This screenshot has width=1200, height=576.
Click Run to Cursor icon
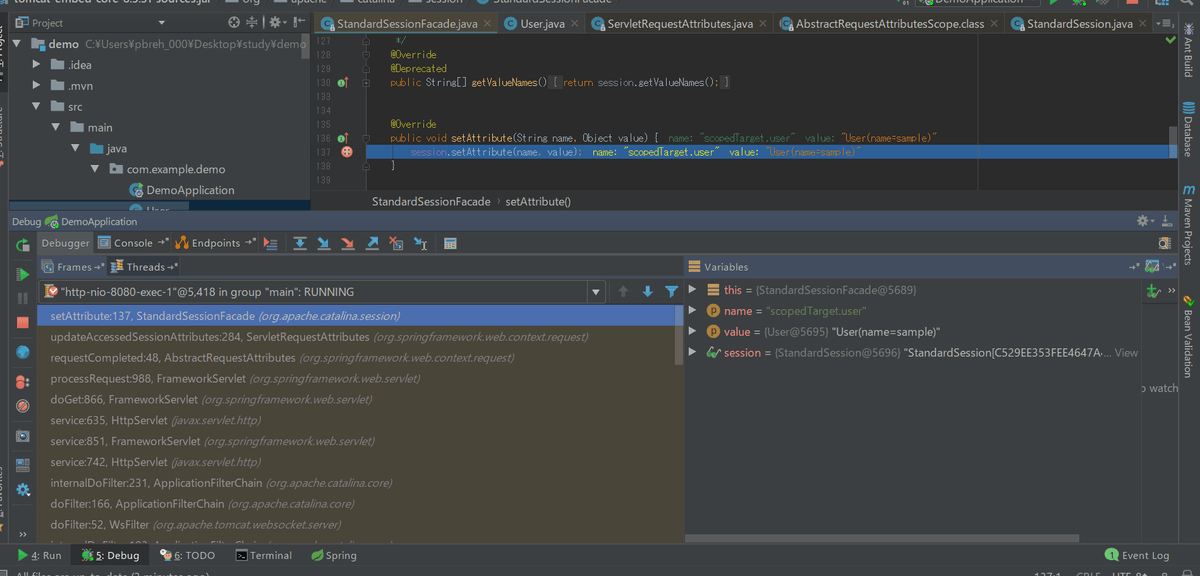pos(421,243)
